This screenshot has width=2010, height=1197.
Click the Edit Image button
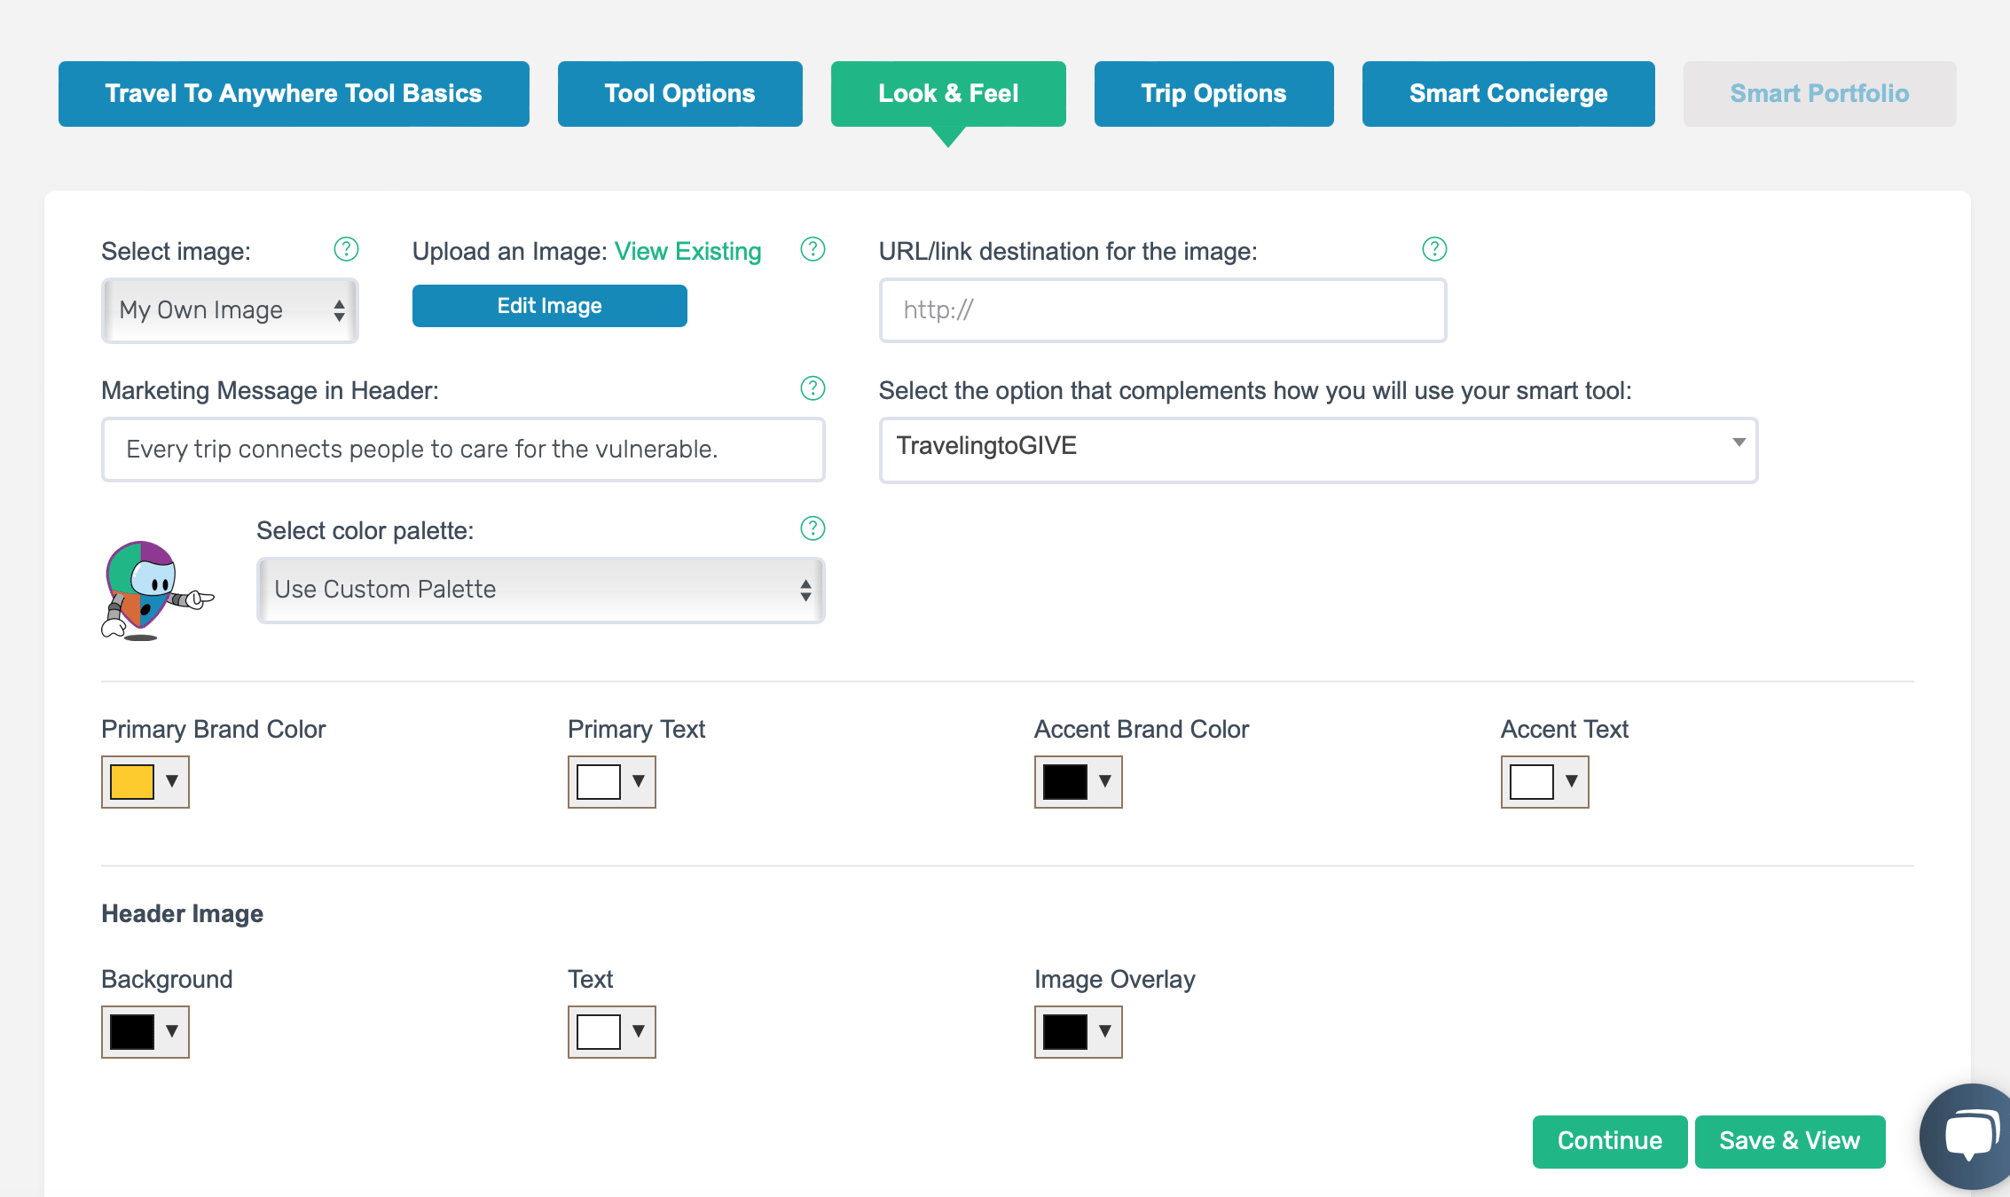[549, 306]
